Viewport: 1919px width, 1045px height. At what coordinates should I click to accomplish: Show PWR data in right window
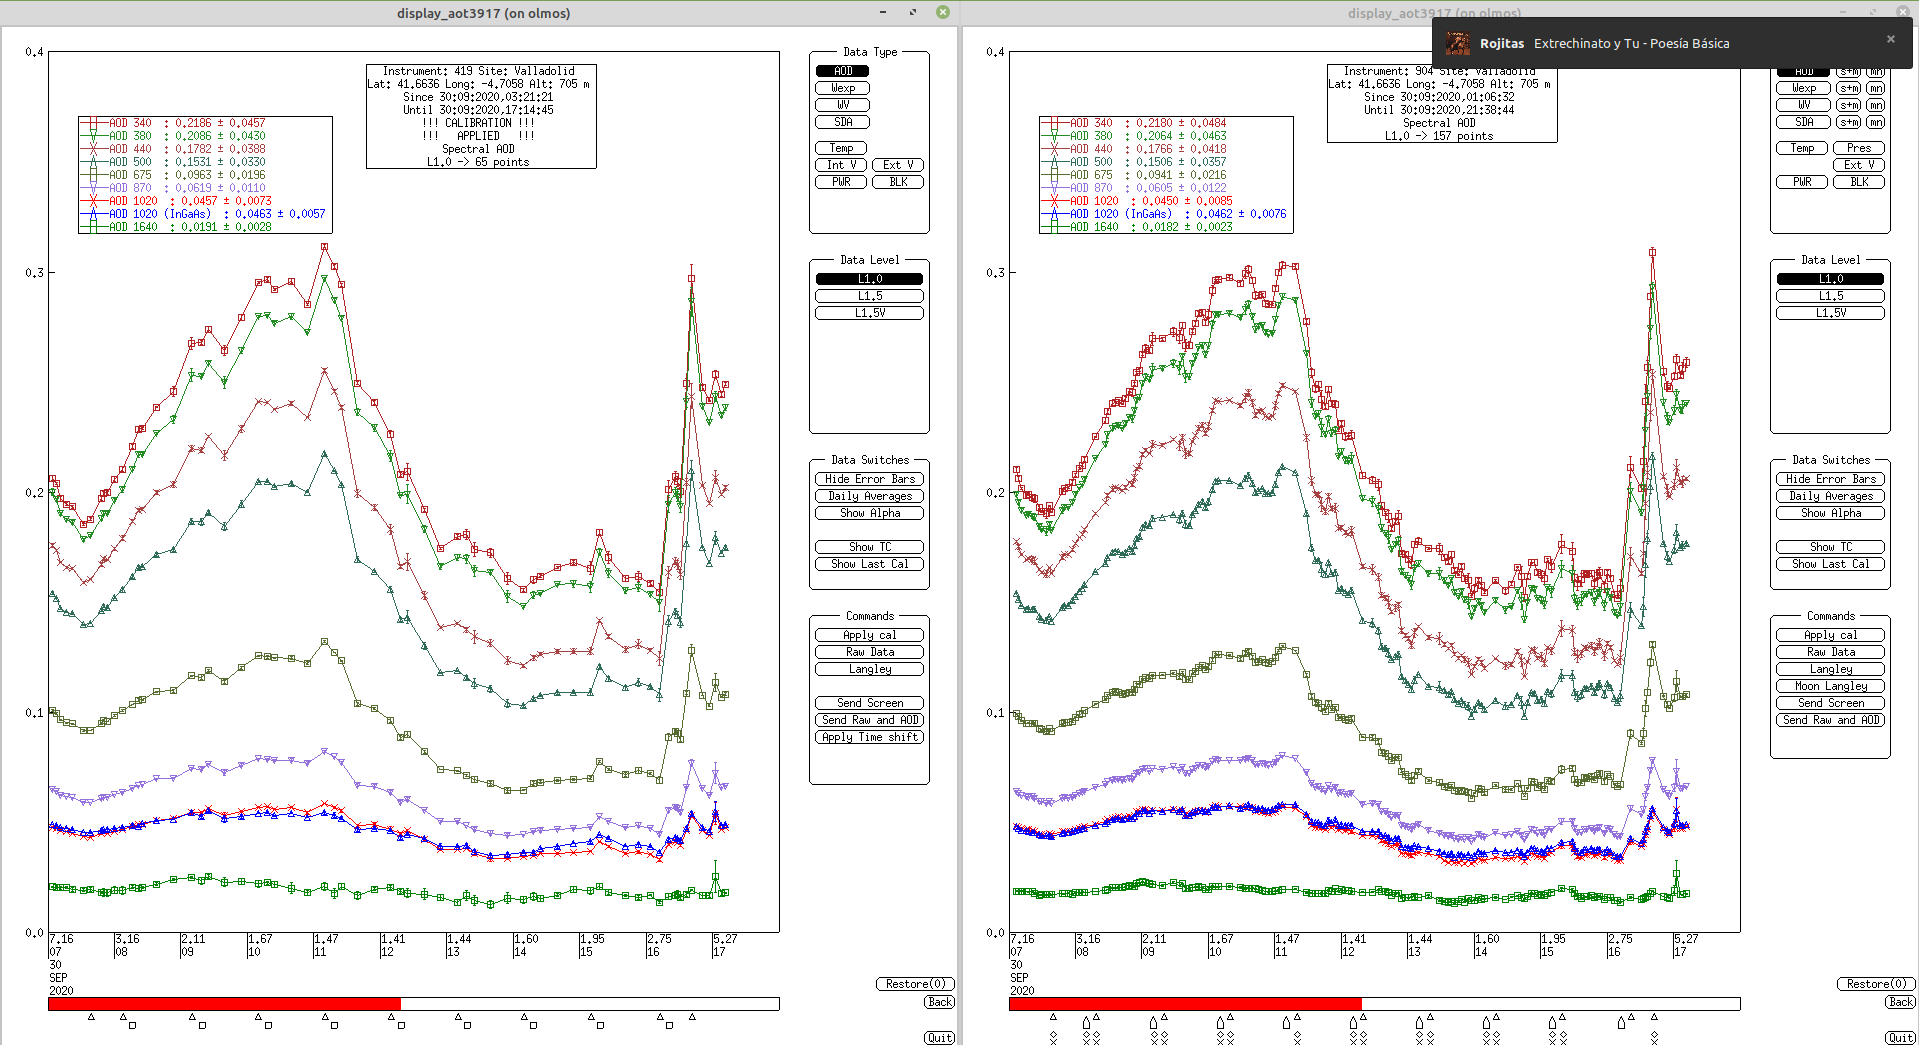click(1802, 182)
